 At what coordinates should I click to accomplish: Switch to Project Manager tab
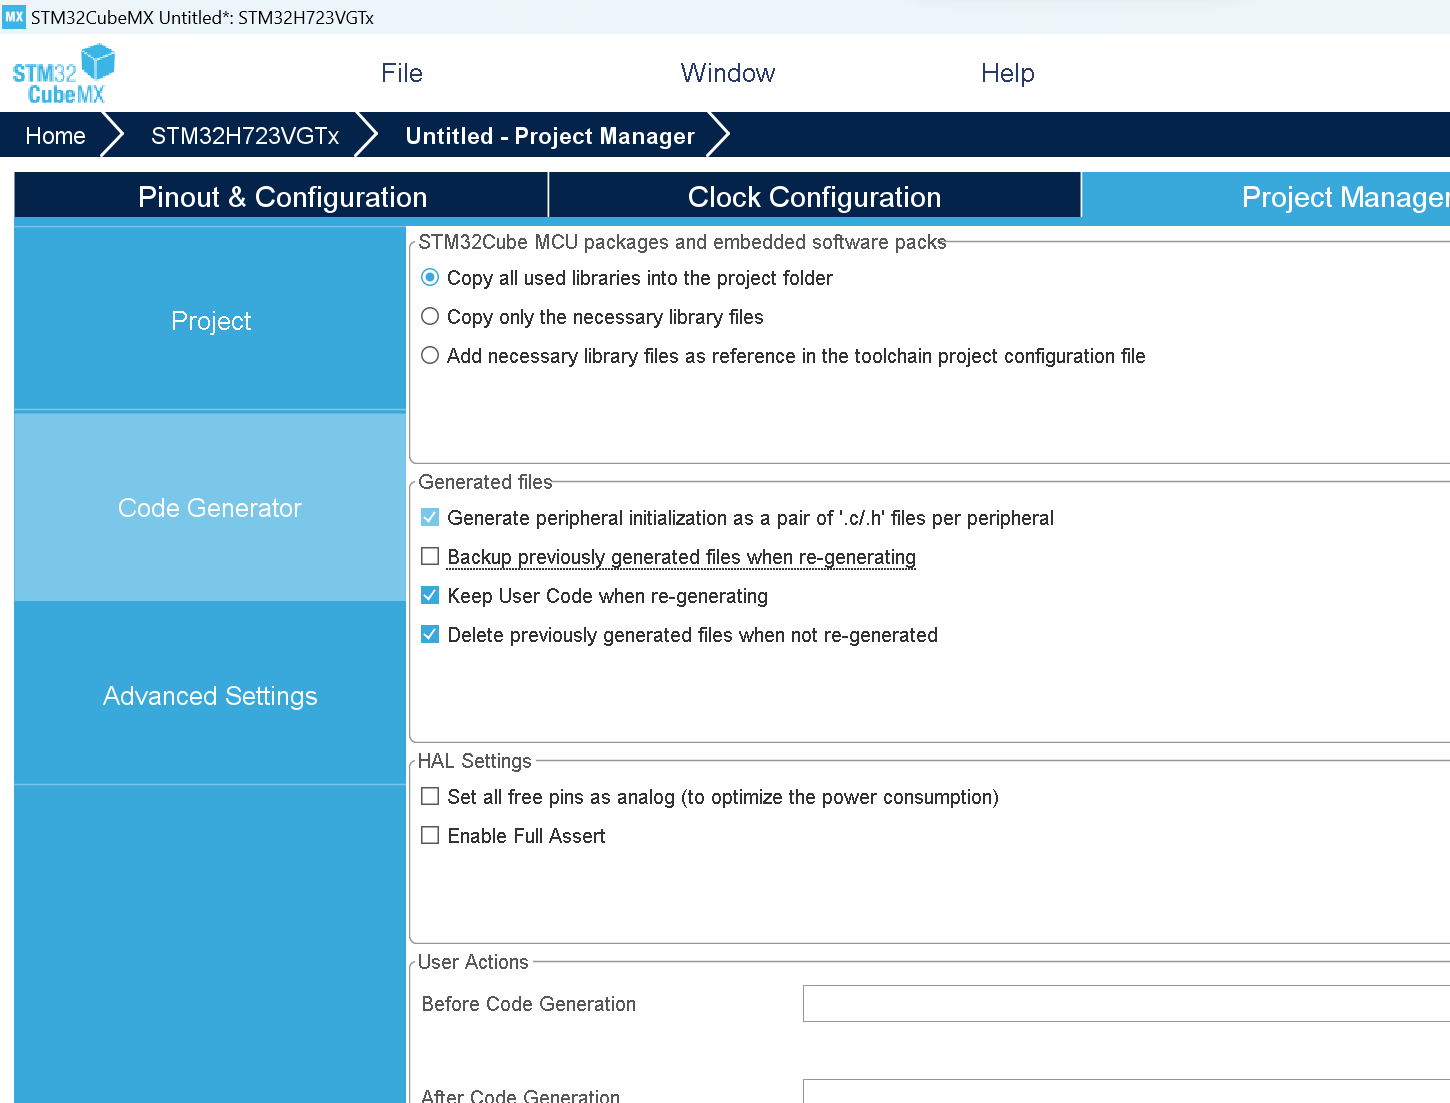[1266, 196]
